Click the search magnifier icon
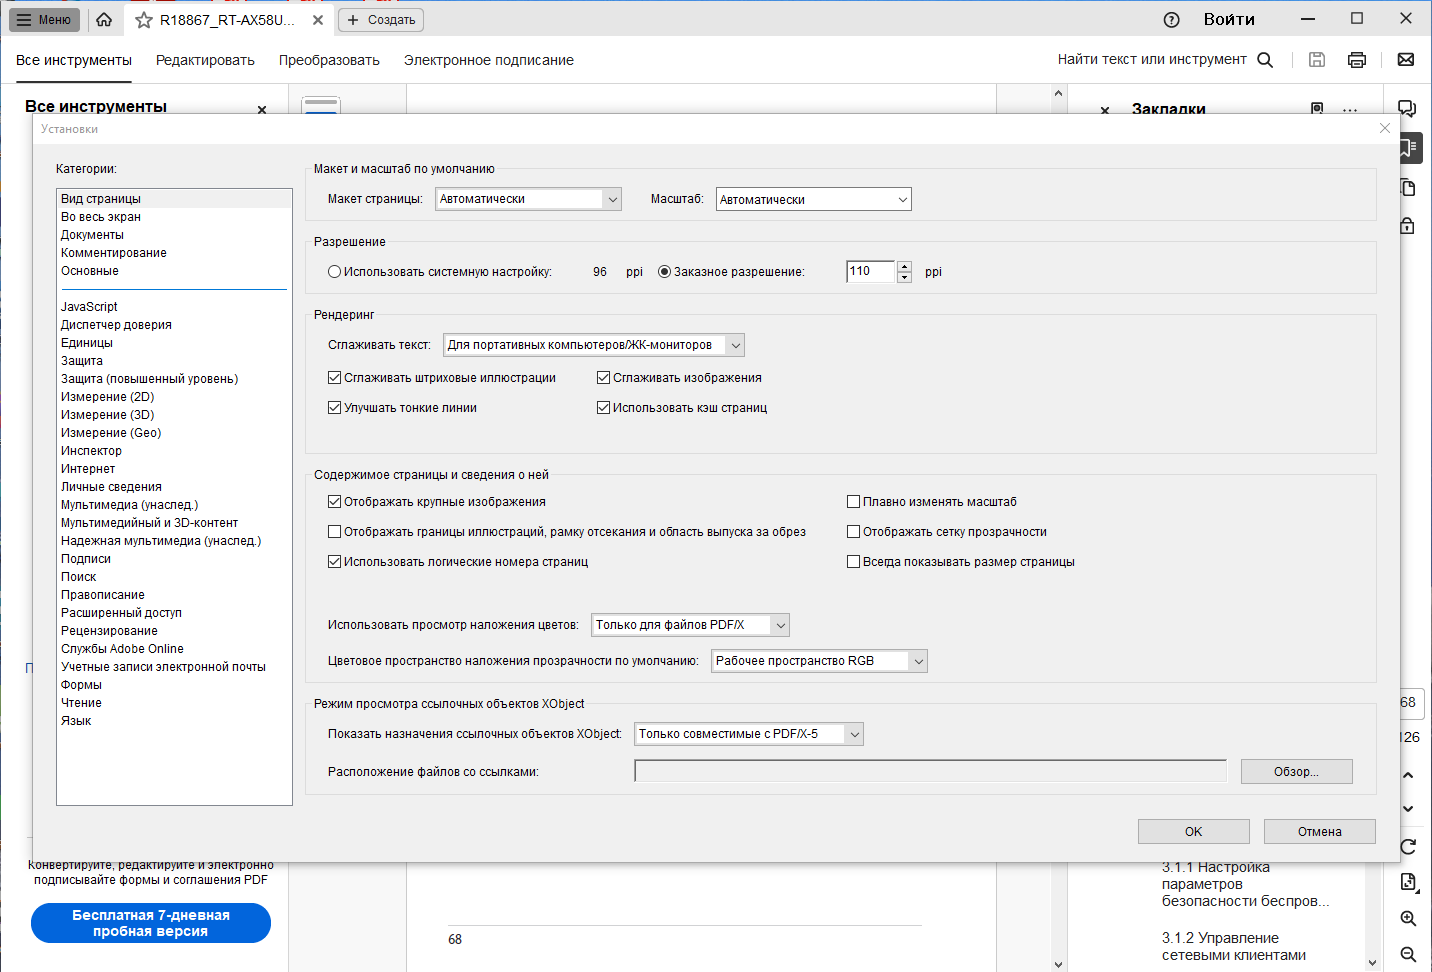Screen dimensions: 1432x972 point(1265,60)
